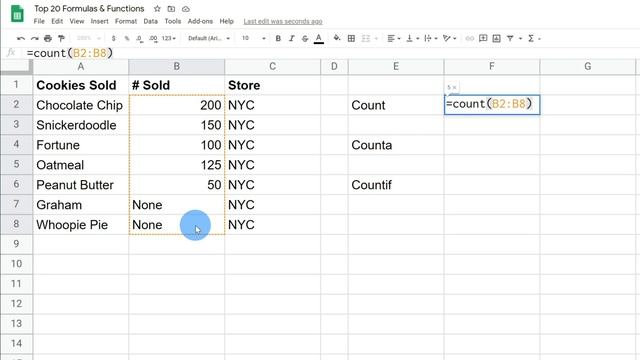Select the Whoopie Pie cell
This screenshot has height=360, width=640.
tap(81, 224)
